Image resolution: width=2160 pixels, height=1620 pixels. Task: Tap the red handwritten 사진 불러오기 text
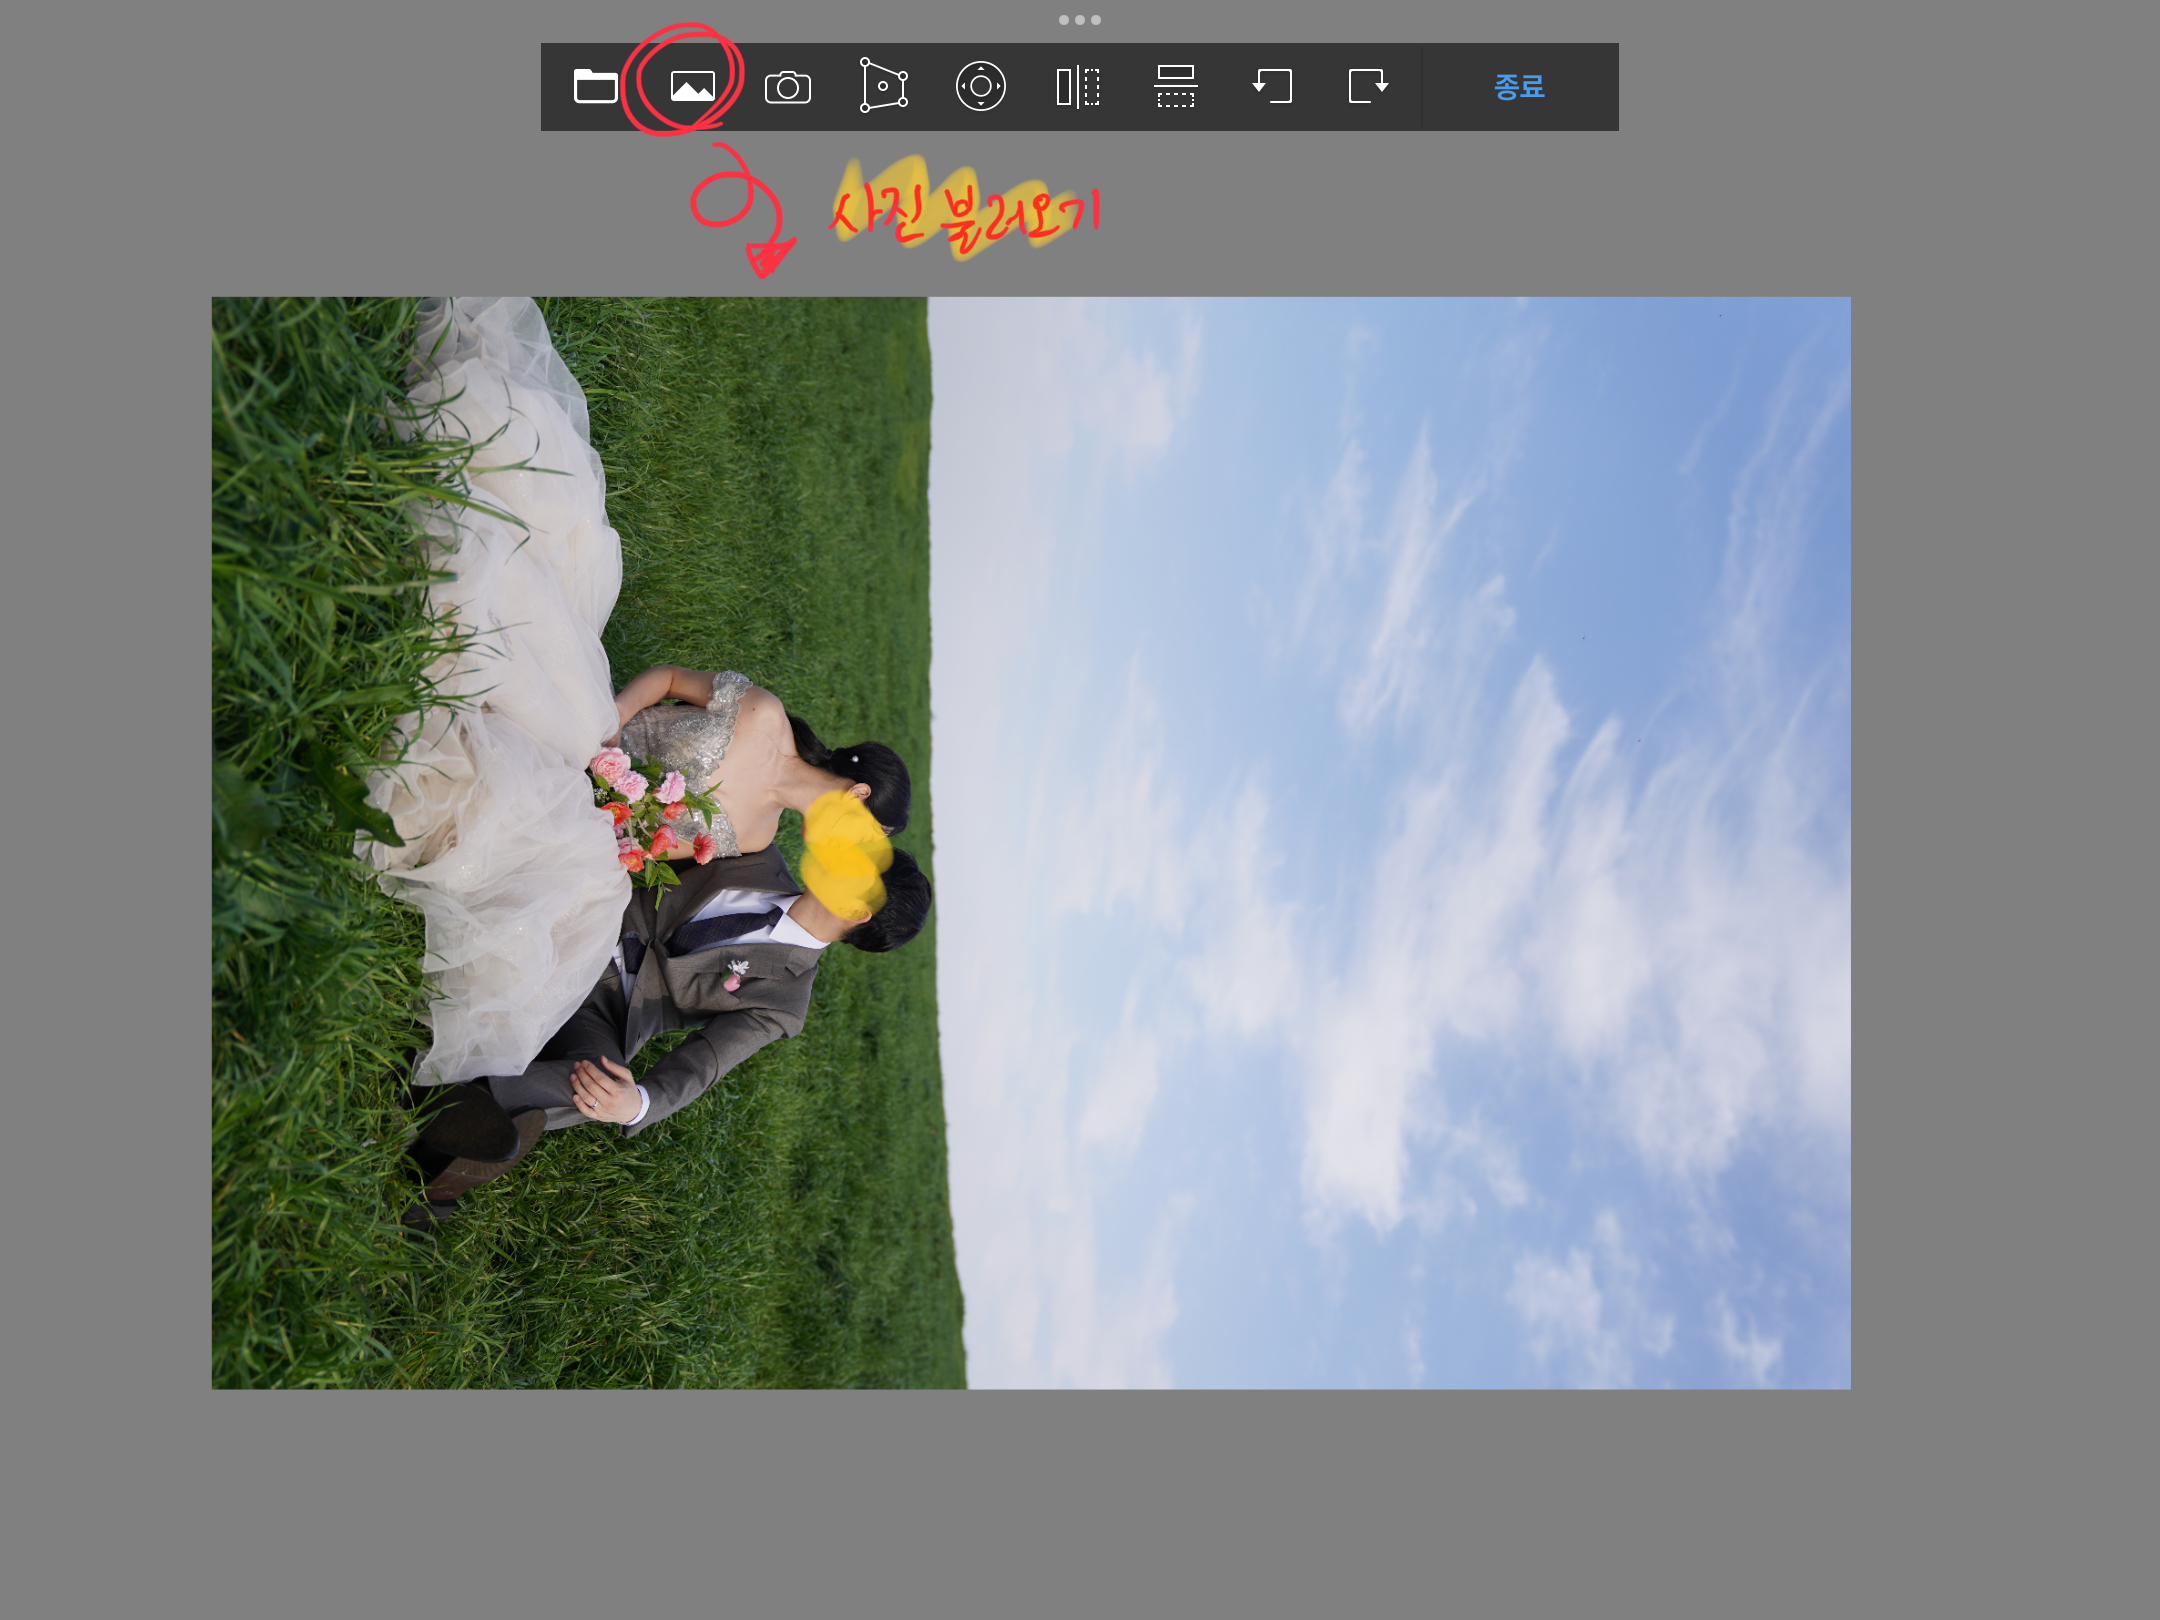[965, 215]
